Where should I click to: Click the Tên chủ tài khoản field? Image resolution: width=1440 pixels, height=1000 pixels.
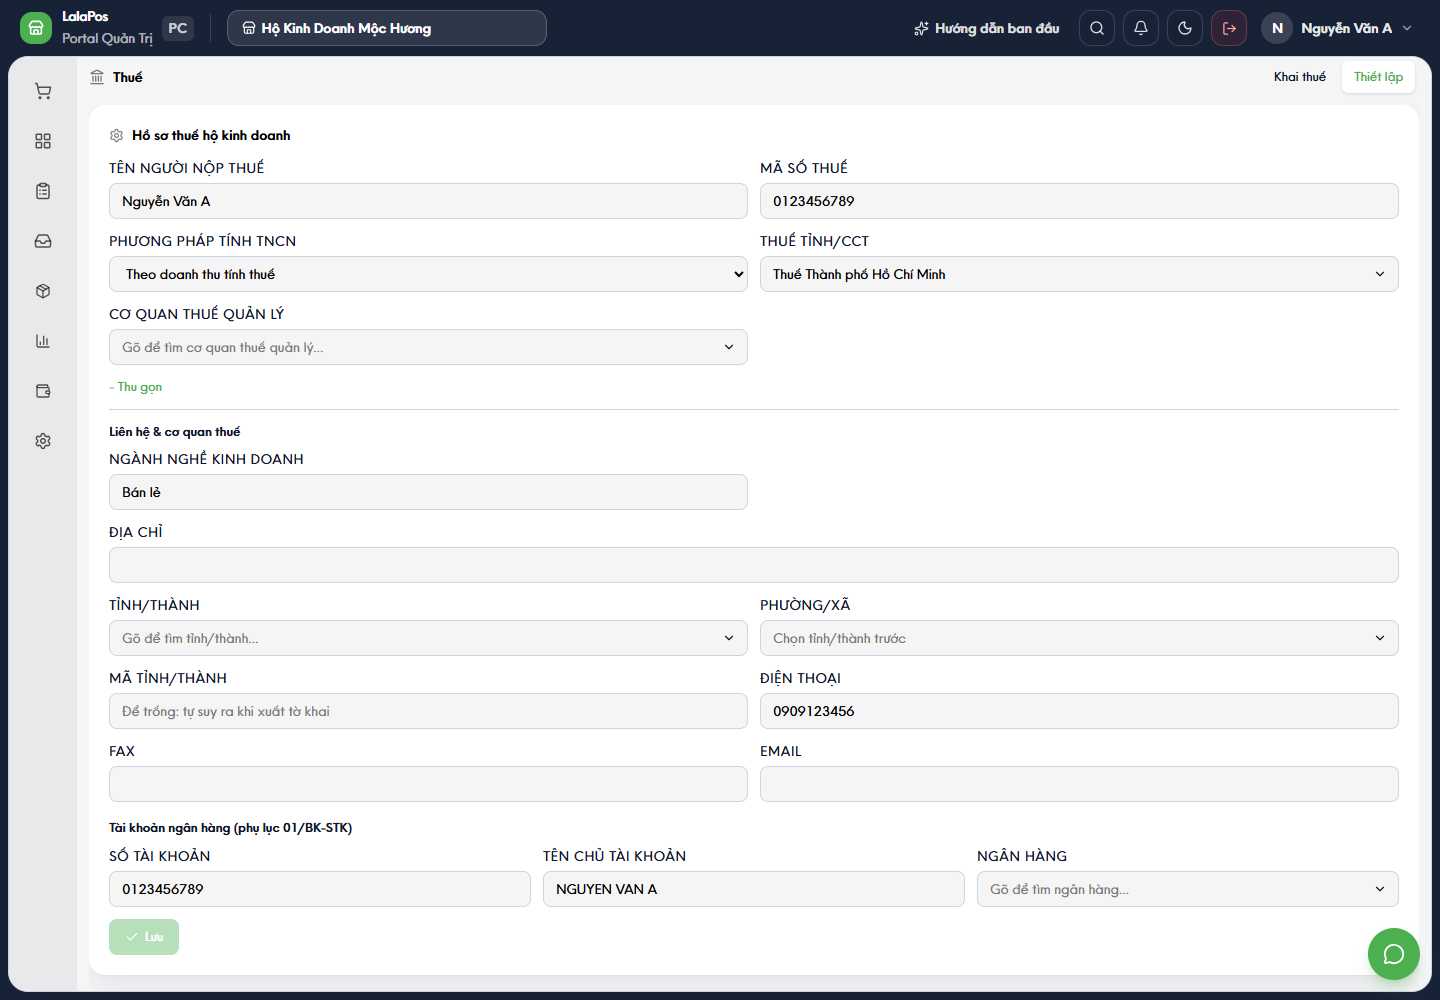[x=754, y=889]
